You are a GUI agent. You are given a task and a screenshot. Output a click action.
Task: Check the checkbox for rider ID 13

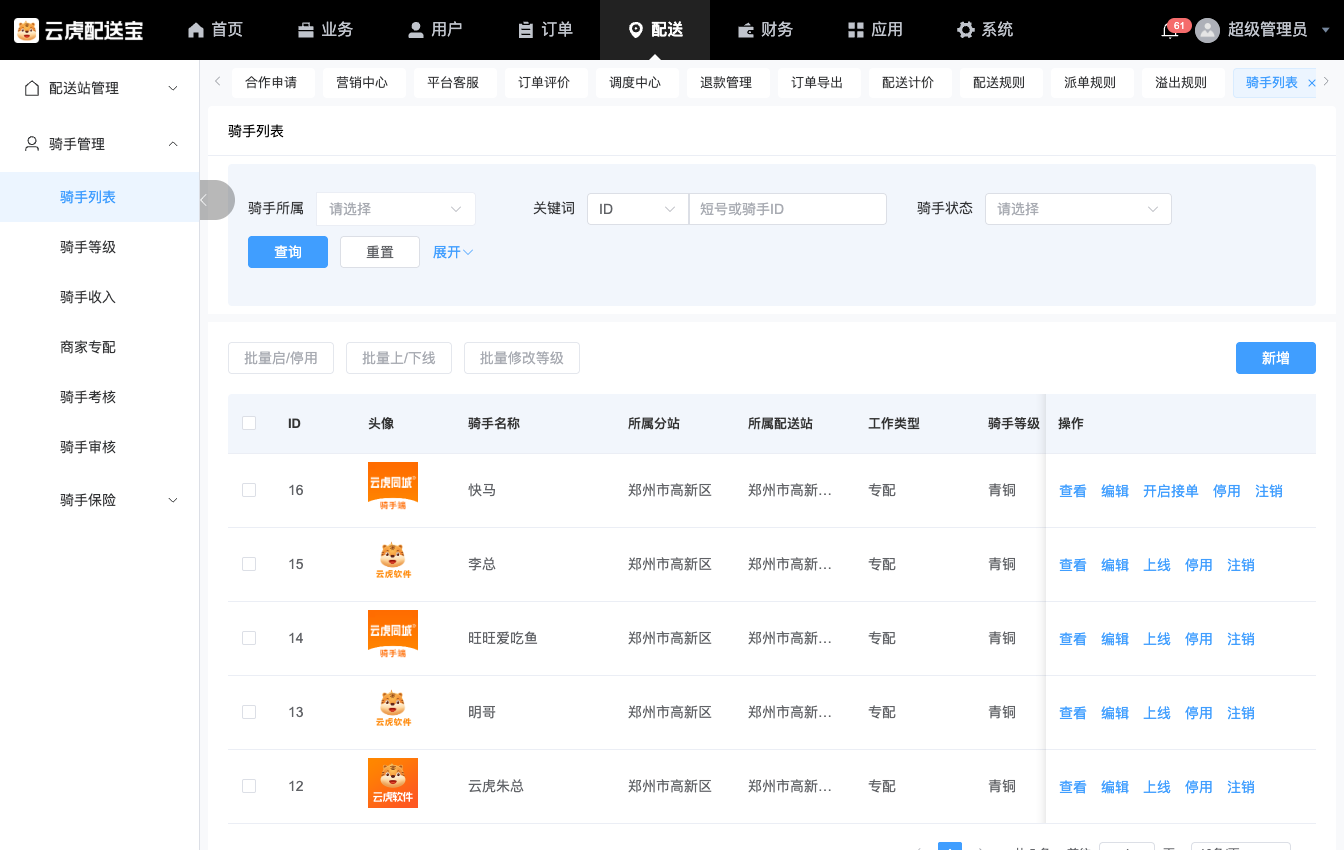coord(249,712)
